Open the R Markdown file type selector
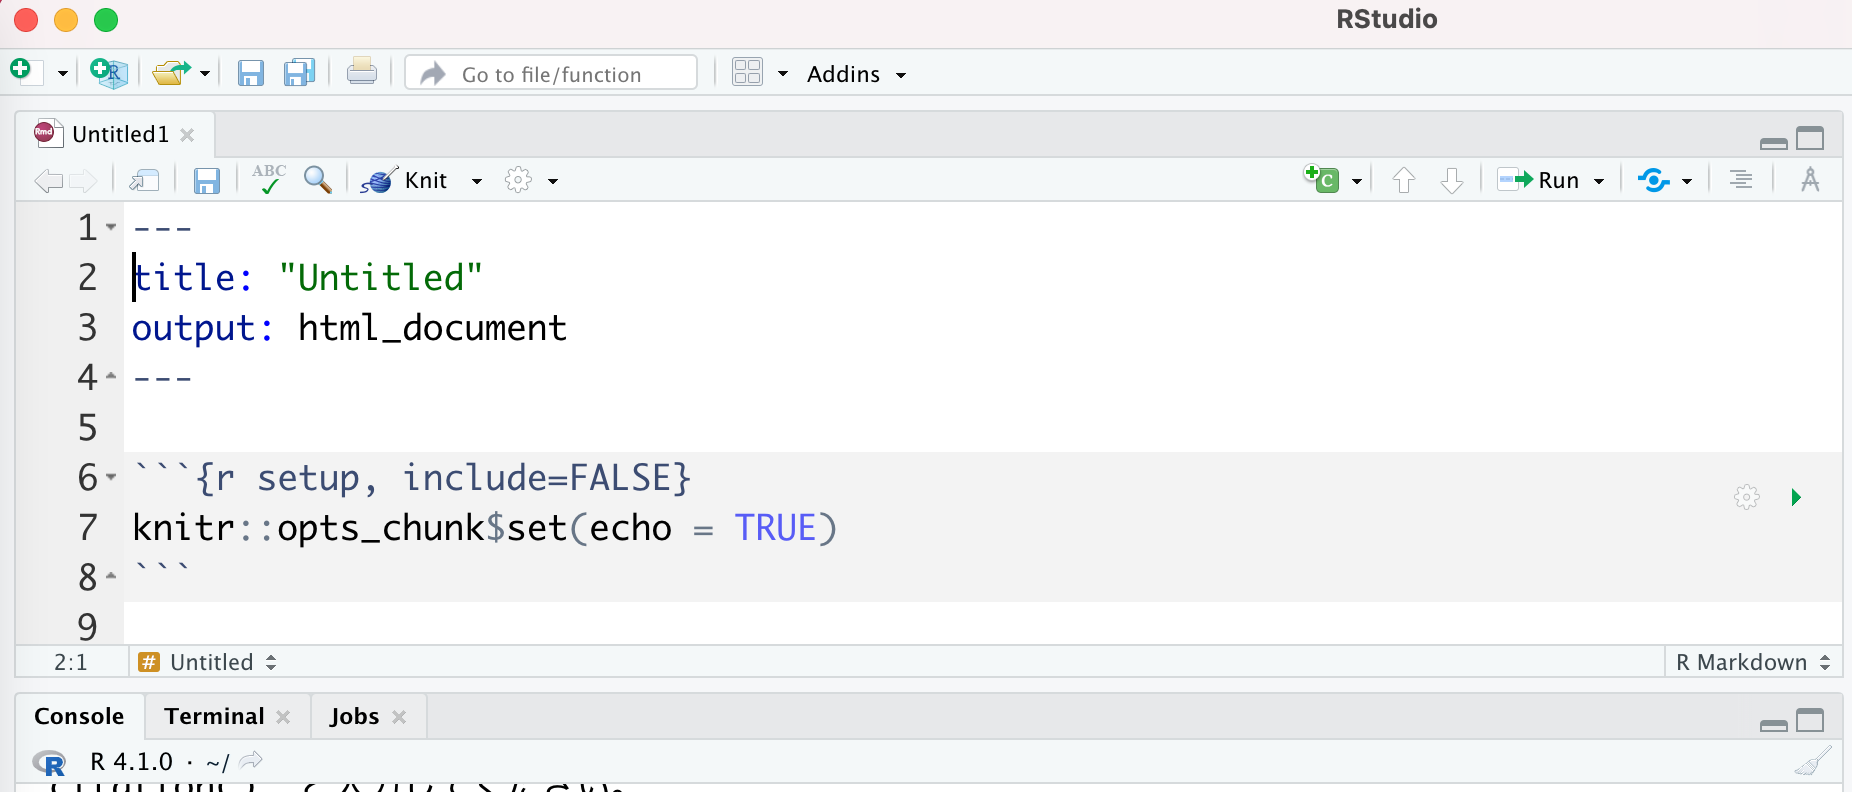1852x792 pixels. [x=1752, y=662]
